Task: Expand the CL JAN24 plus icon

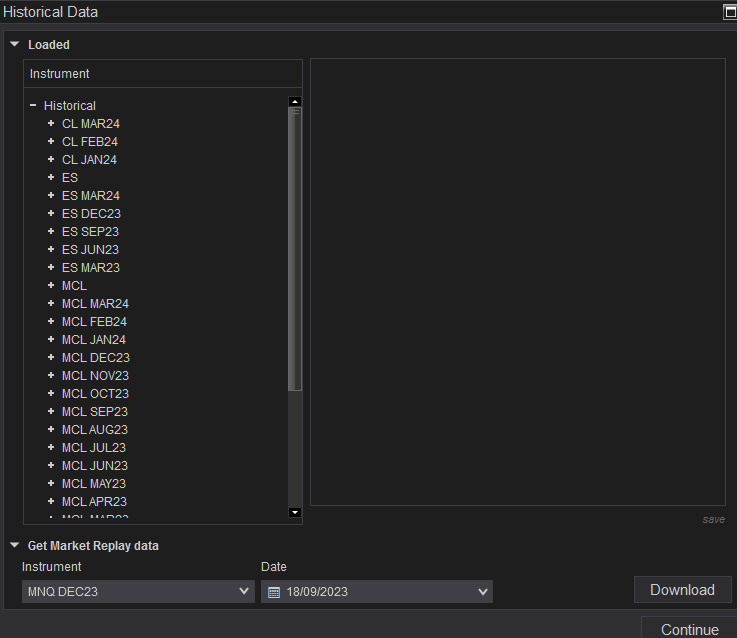Action: click(51, 159)
